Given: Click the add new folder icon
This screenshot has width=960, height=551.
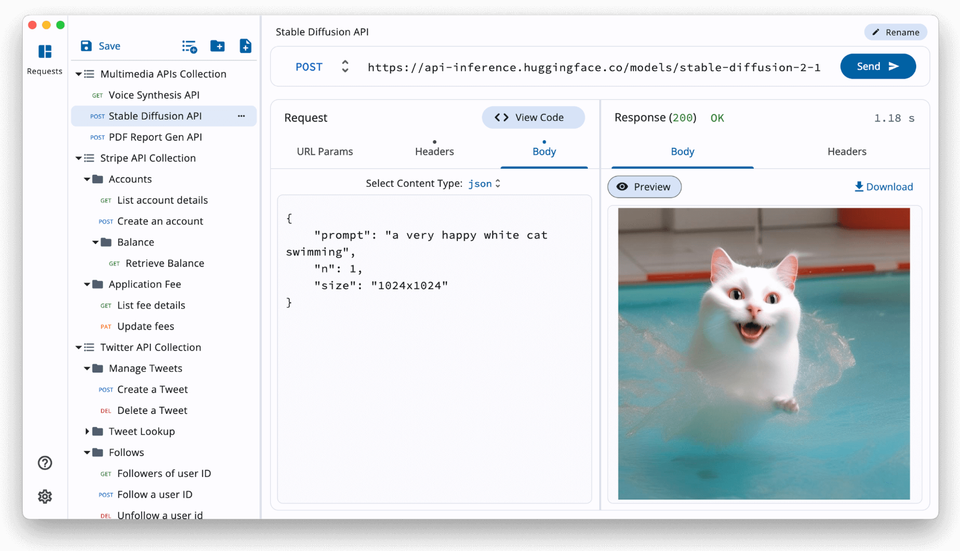Looking at the screenshot, I should [x=217, y=46].
